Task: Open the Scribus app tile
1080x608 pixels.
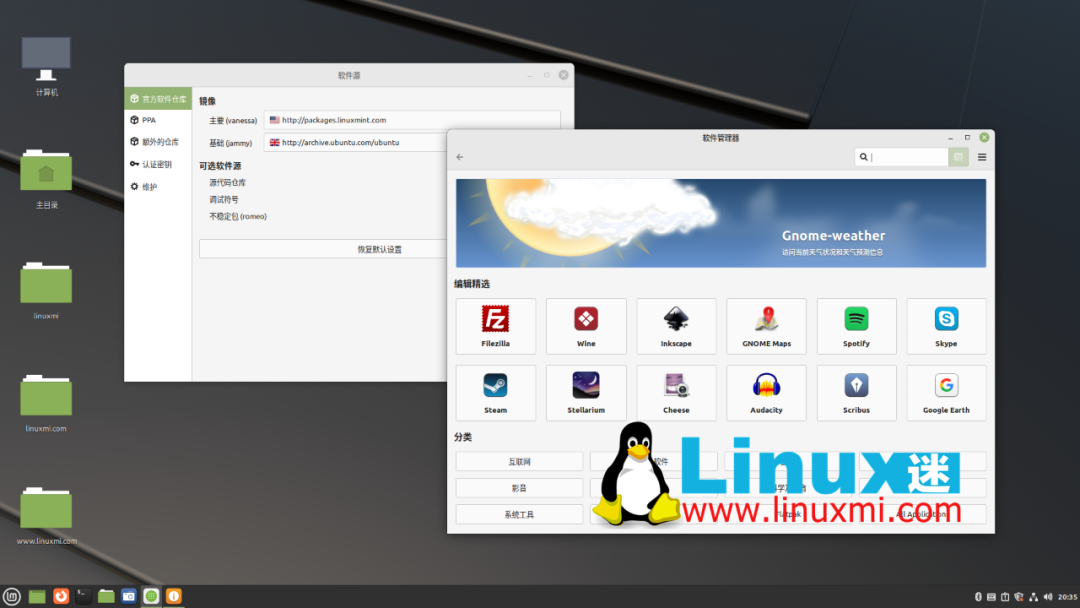Action: [856, 392]
